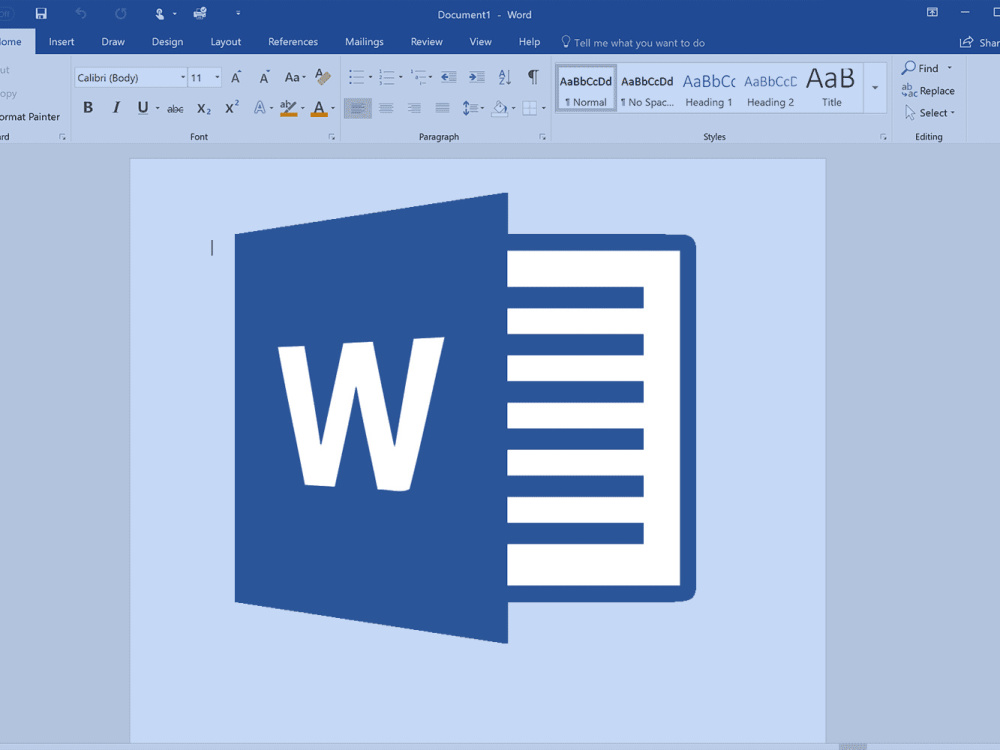Click the Ribbon Display Options icon

(932, 12)
